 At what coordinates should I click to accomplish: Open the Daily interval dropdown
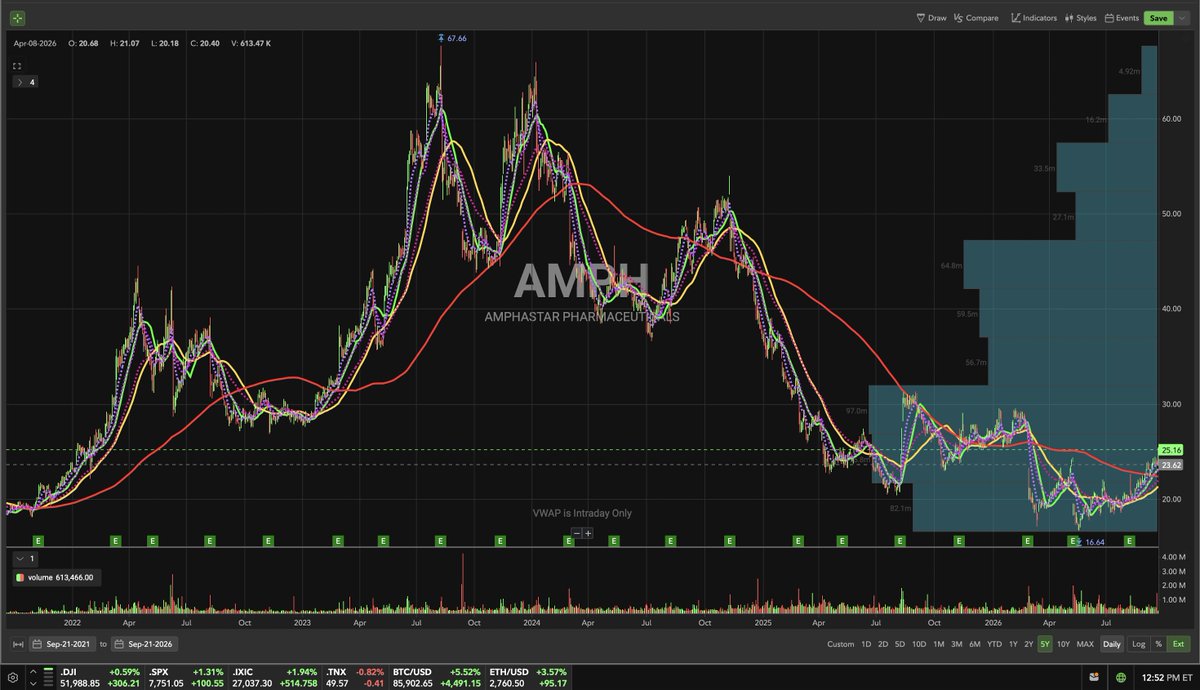click(1111, 644)
